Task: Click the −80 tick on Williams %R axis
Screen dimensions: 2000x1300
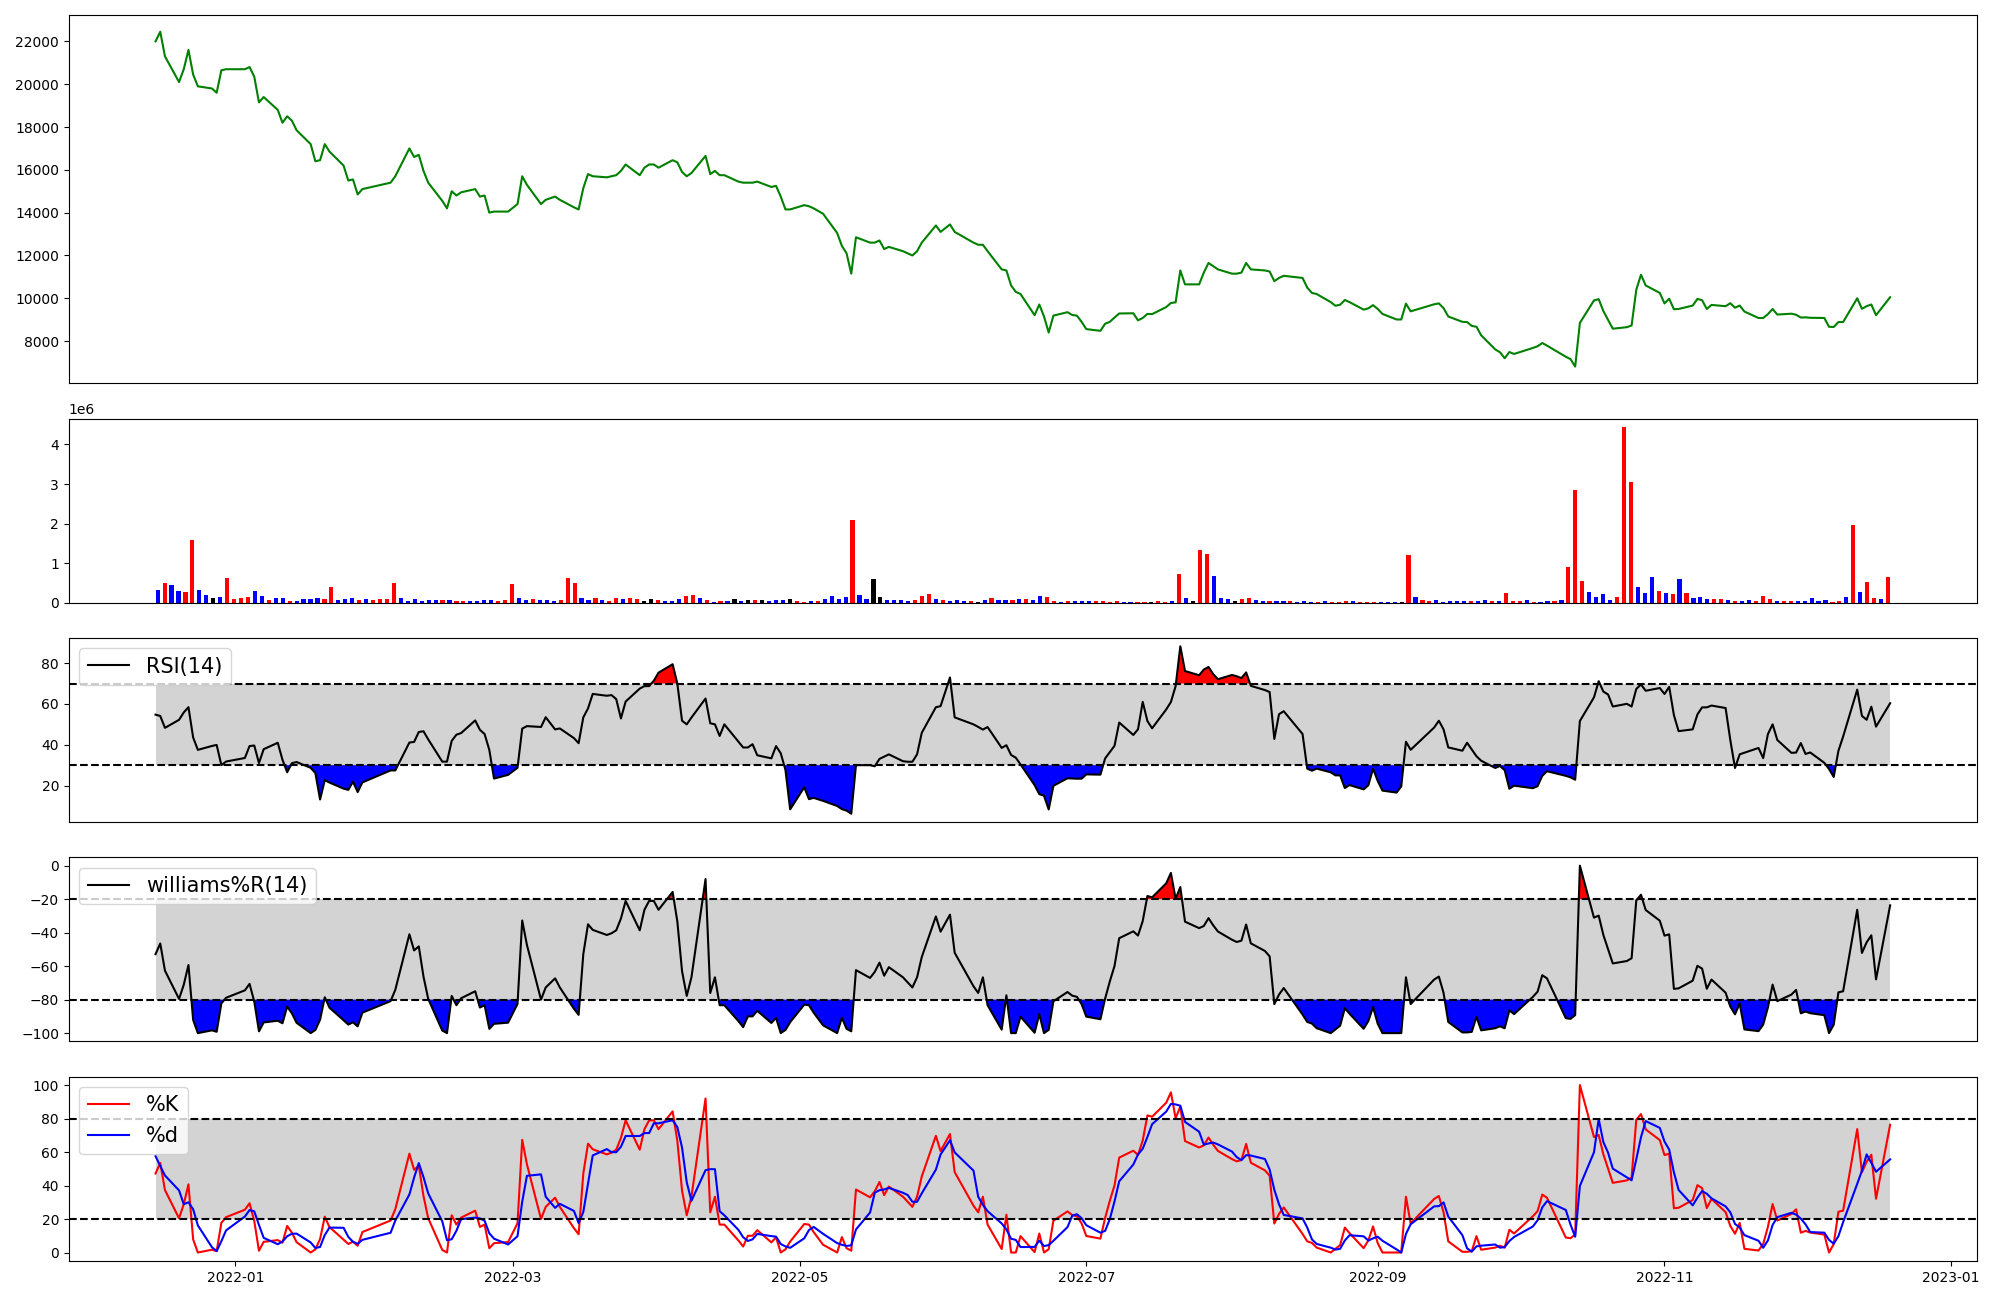Action: point(45,1001)
